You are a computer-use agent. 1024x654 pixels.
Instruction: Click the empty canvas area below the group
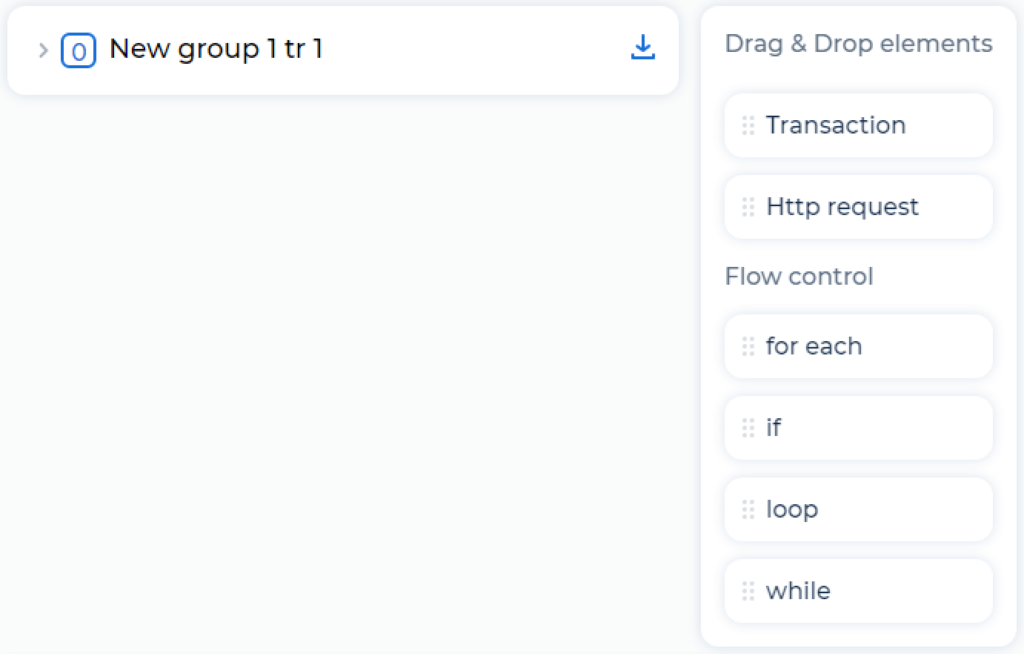(x=343, y=372)
